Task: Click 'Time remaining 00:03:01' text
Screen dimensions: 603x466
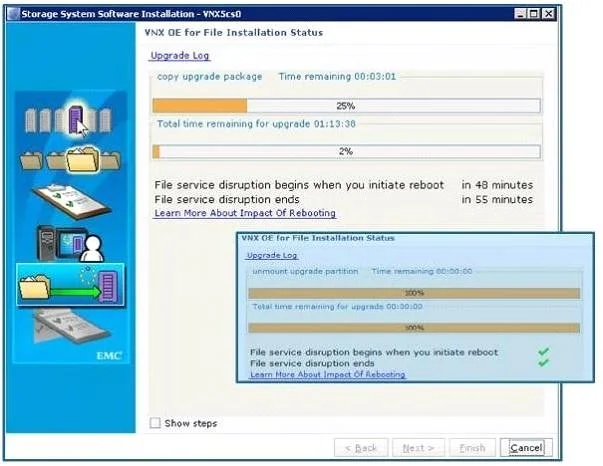Action: tap(337, 77)
